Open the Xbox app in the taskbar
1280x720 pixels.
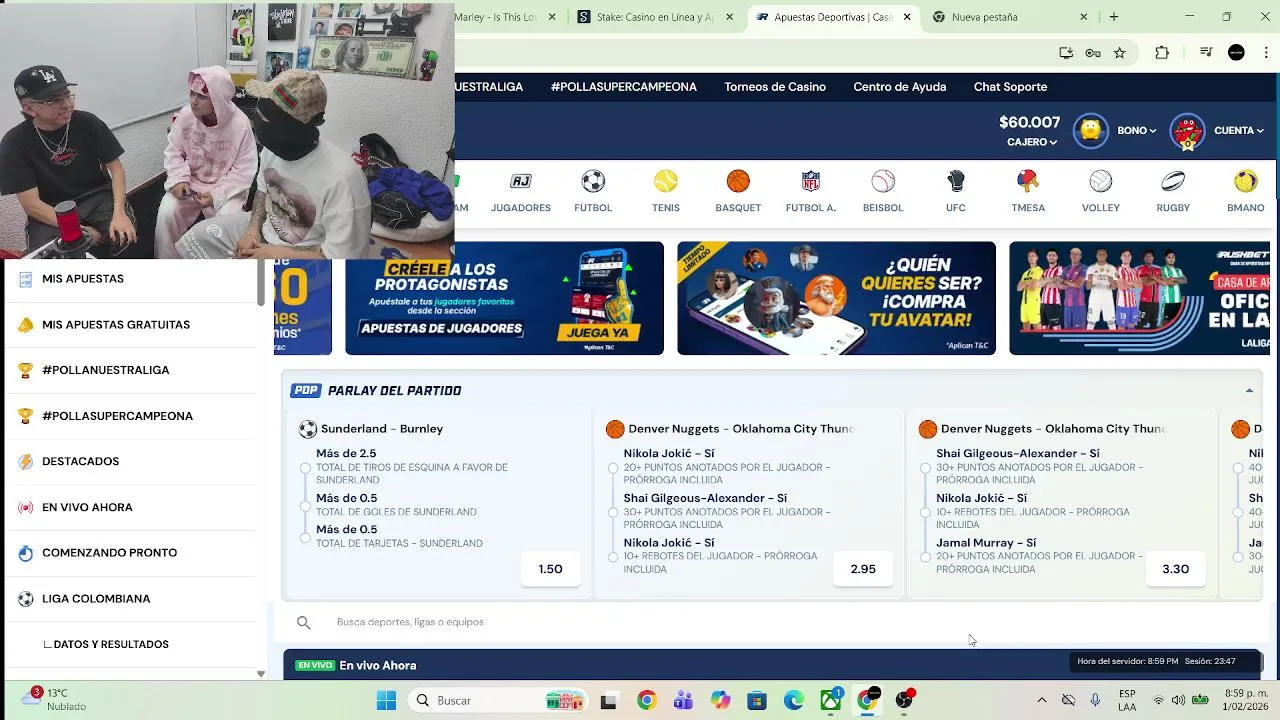831,701
